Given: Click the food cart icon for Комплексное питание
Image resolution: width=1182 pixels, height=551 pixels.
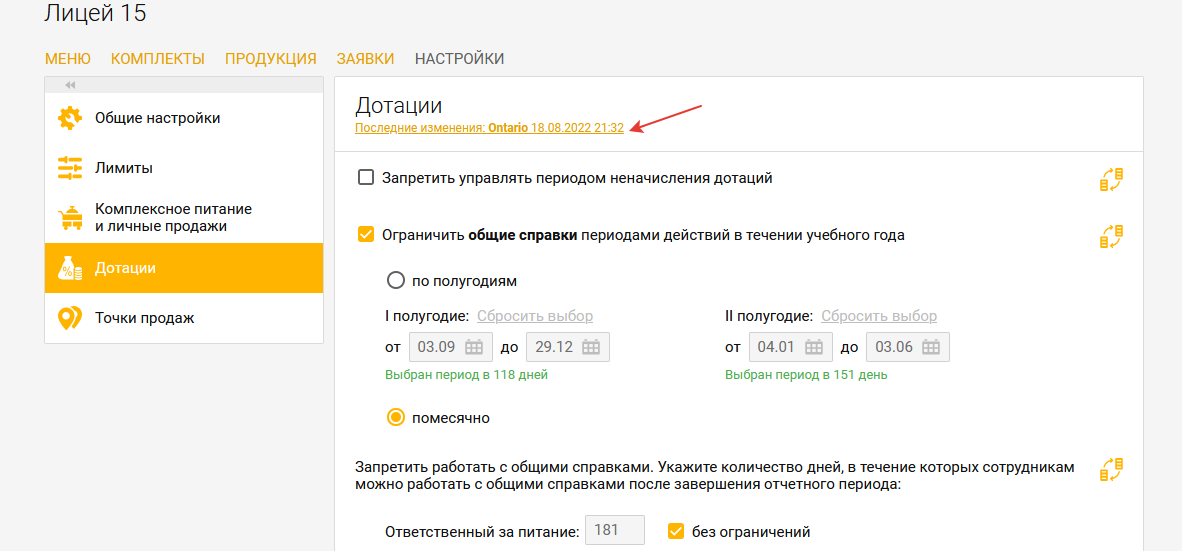Looking at the screenshot, I should [x=70, y=218].
